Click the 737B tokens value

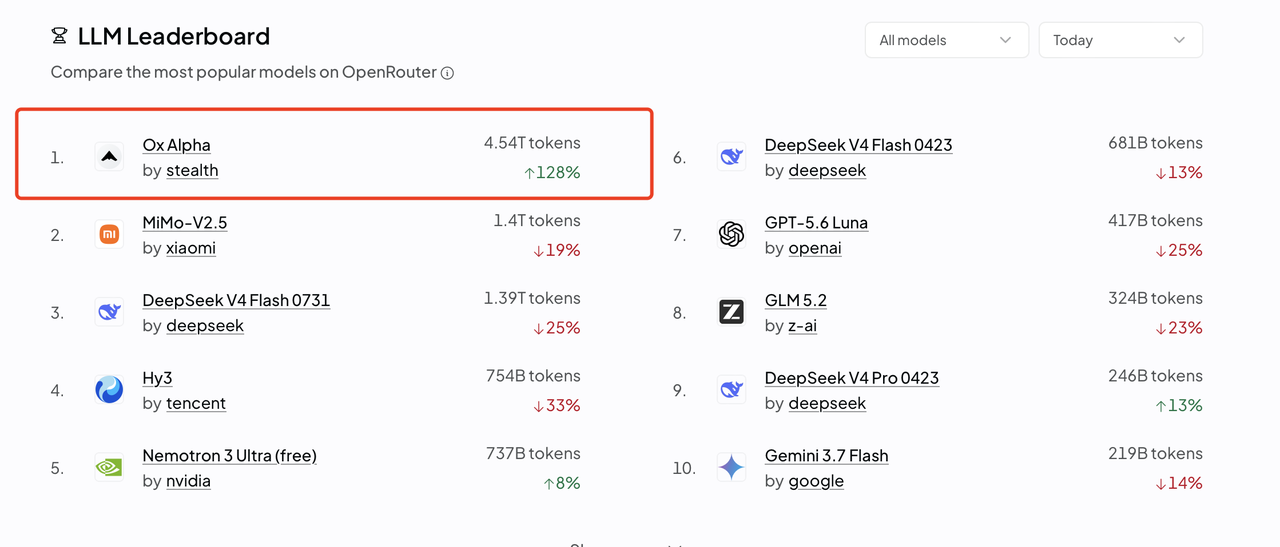pos(533,453)
